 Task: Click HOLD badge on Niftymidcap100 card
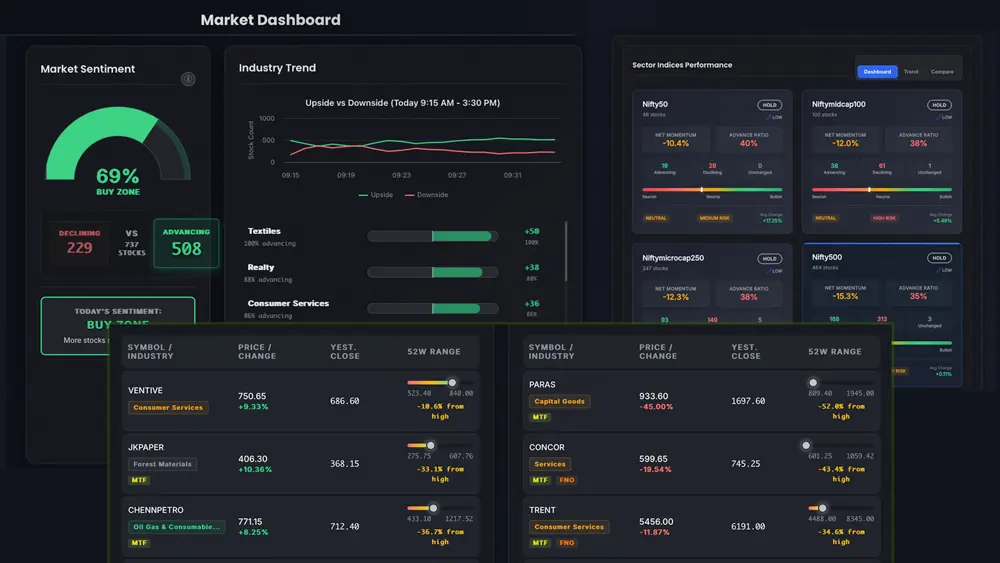(x=939, y=105)
